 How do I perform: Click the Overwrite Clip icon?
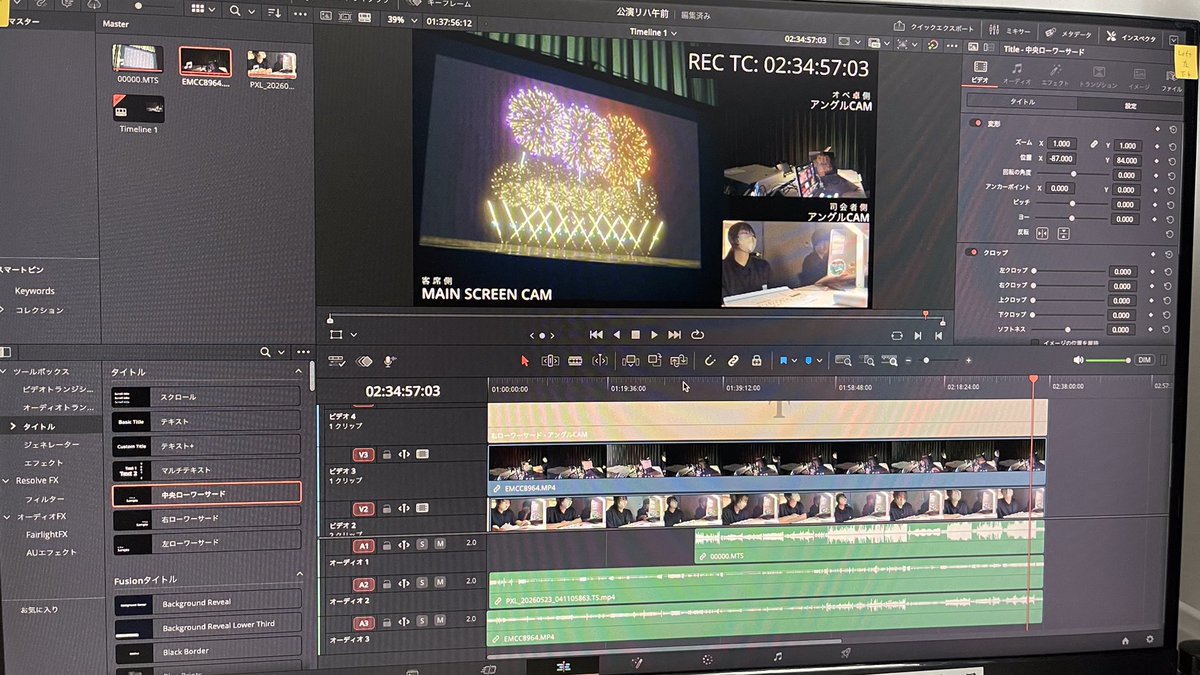(655, 360)
